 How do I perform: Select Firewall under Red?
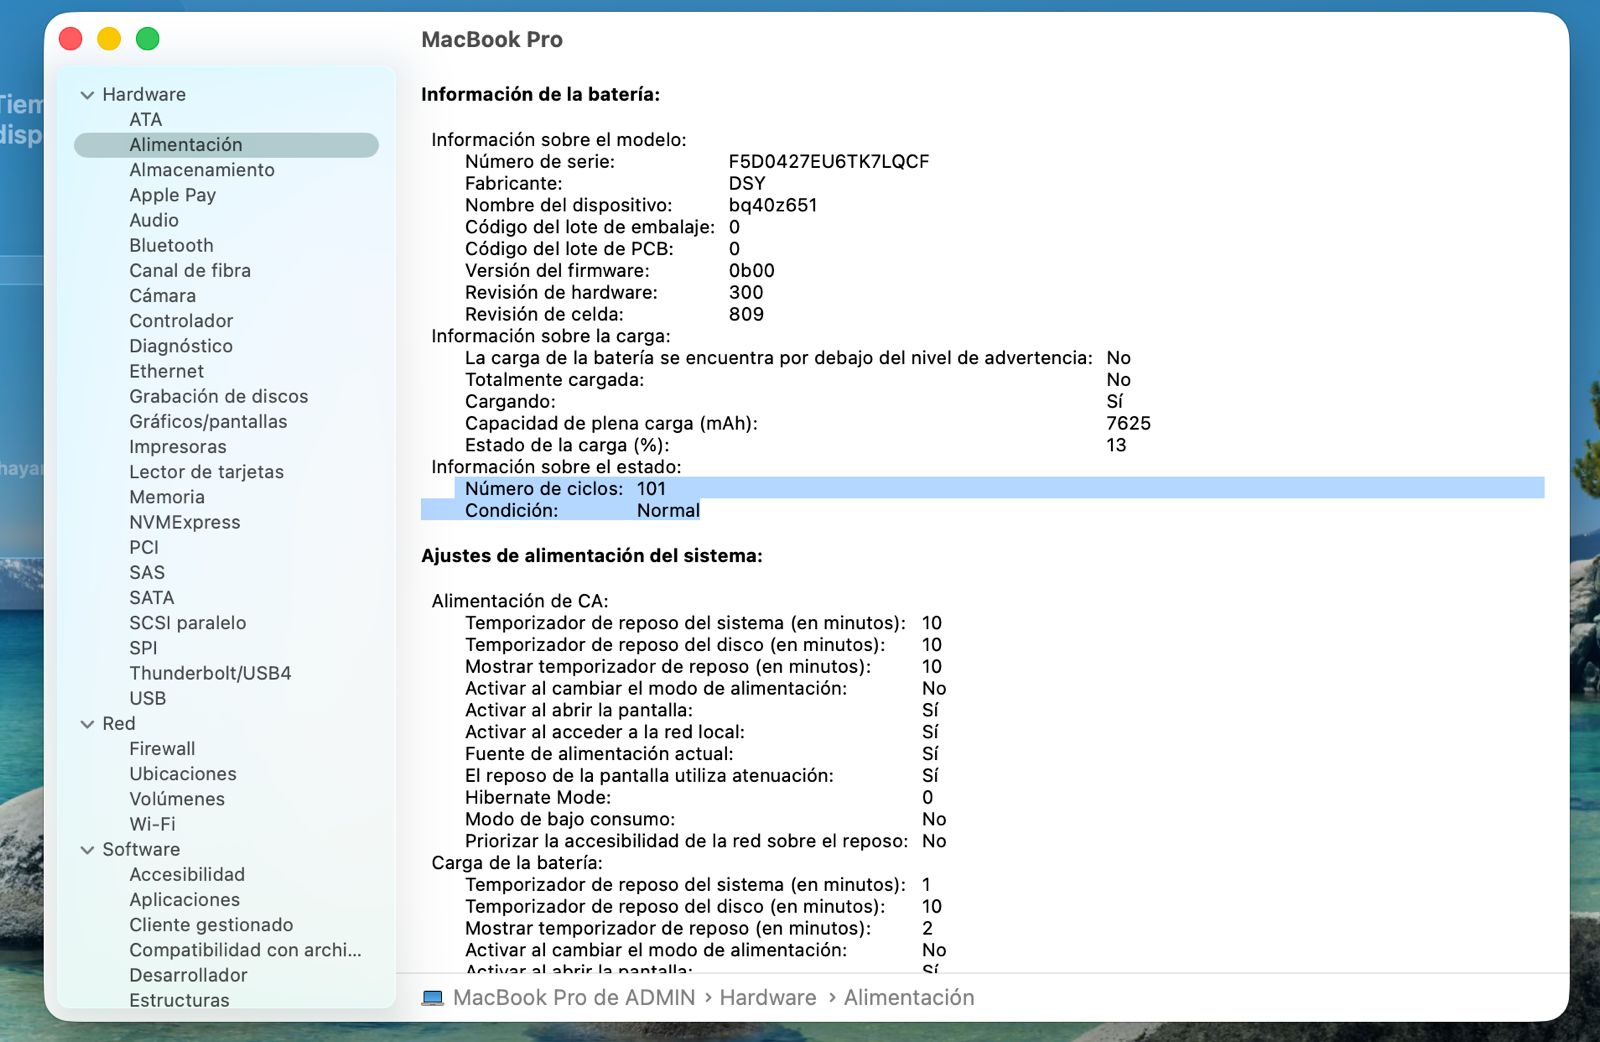[162, 749]
